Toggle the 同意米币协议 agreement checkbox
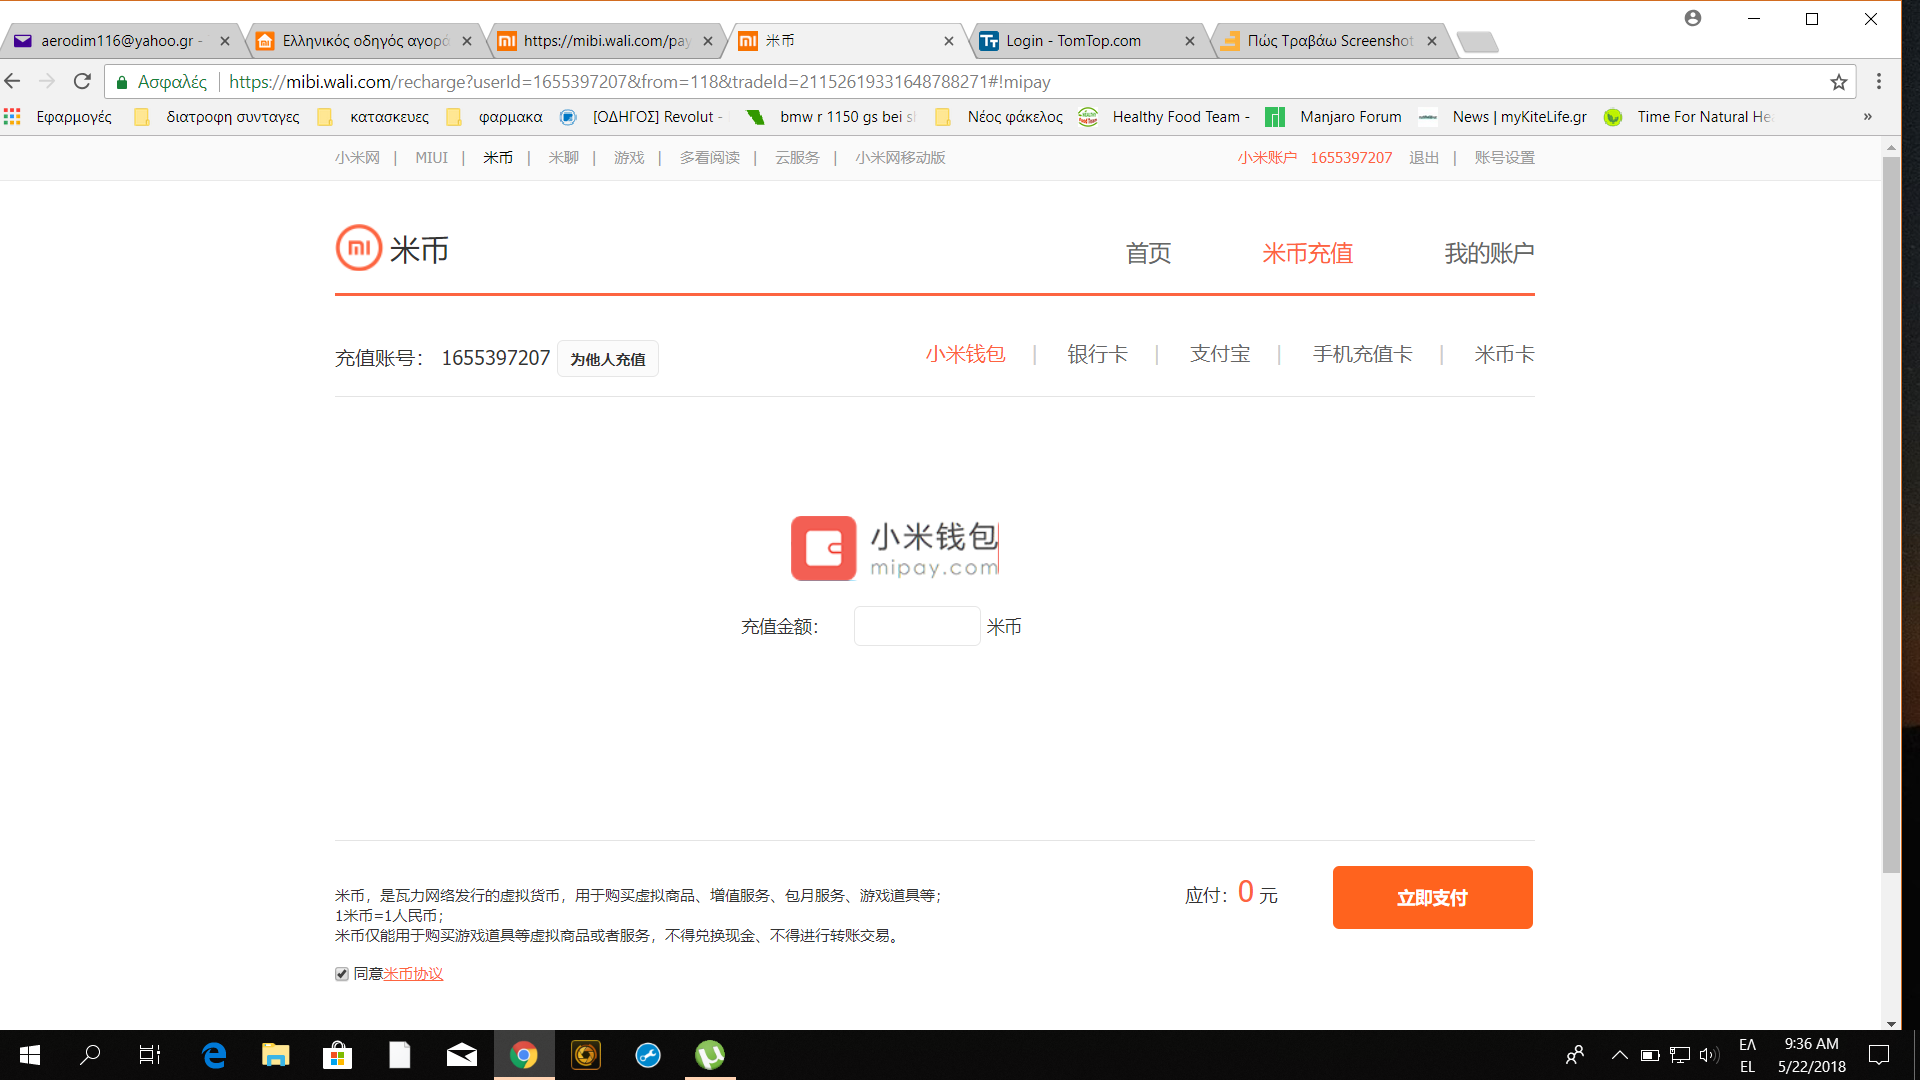The image size is (1920, 1080). tap(342, 974)
